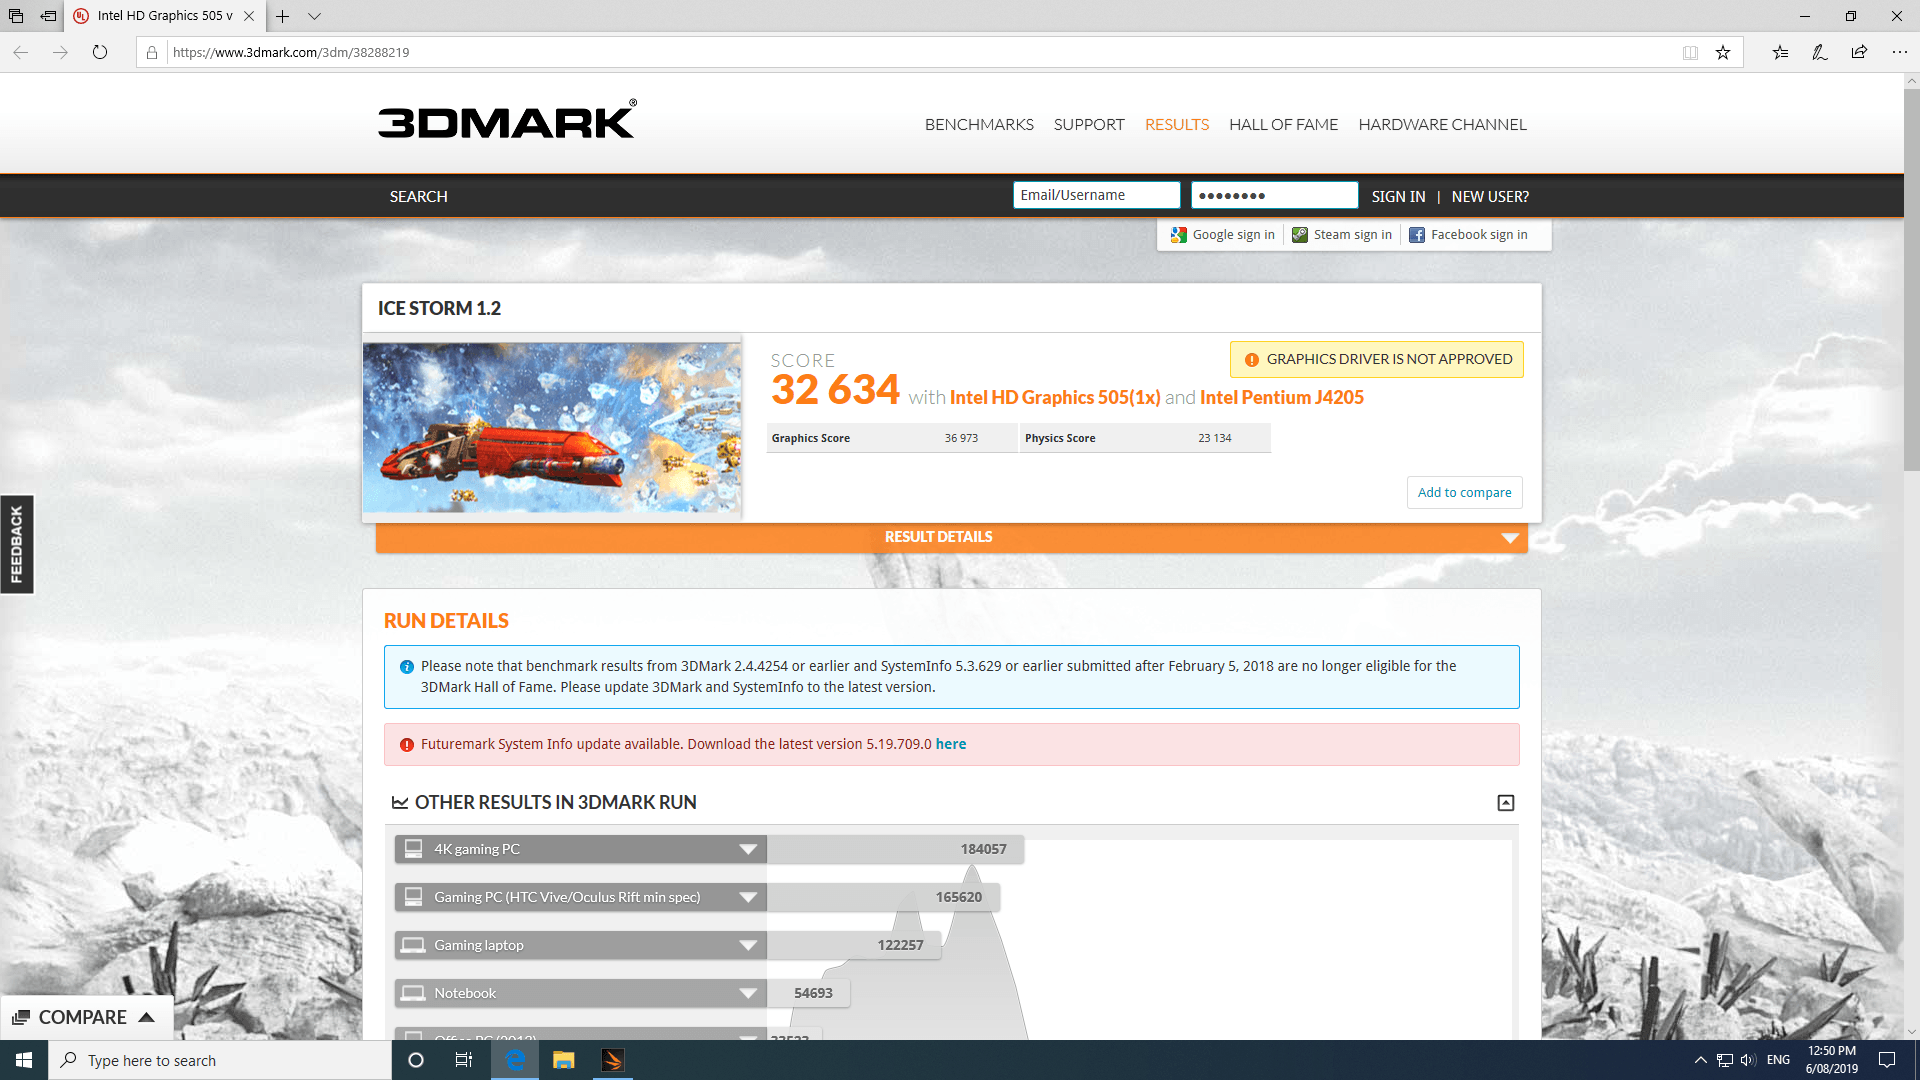
Task: Click the Graphics Driver Not Approved warning
Action: click(1377, 359)
